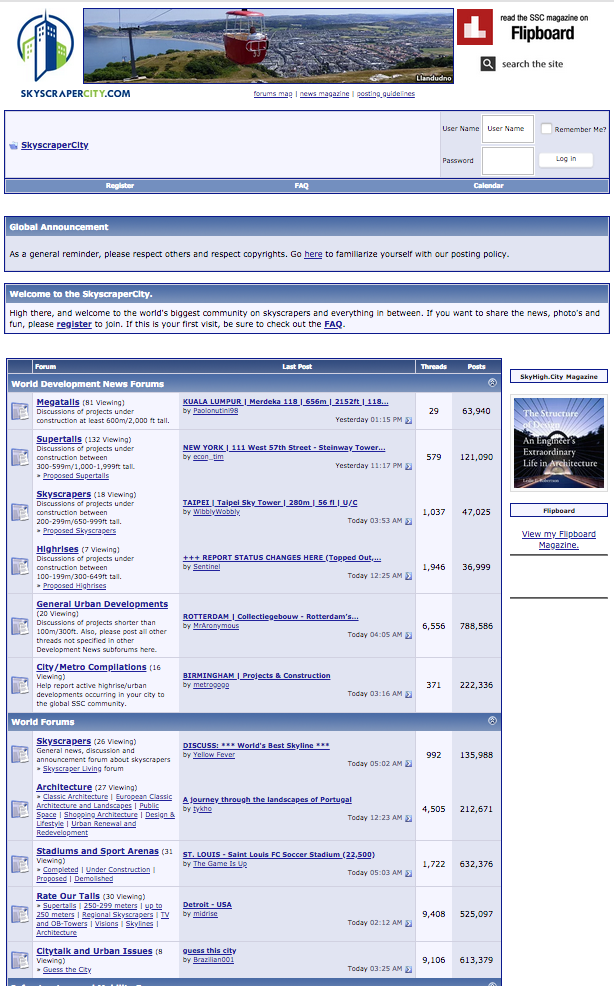Open the Guess the City subforum link
The height and width of the screenshot is (986, 614).
[x=67, y=970]
